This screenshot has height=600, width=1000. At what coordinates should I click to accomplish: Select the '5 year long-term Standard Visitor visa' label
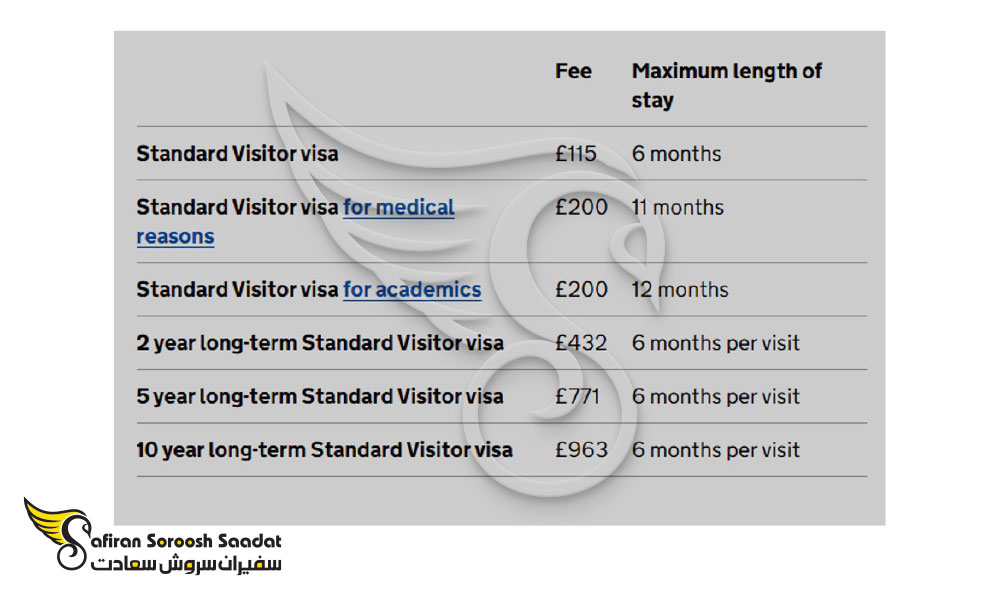coord(320,397)
